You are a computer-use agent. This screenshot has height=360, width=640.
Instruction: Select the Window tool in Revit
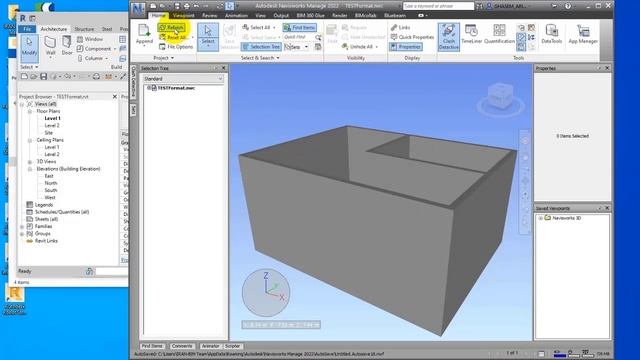pyautogui.click(x=90, y=39)
